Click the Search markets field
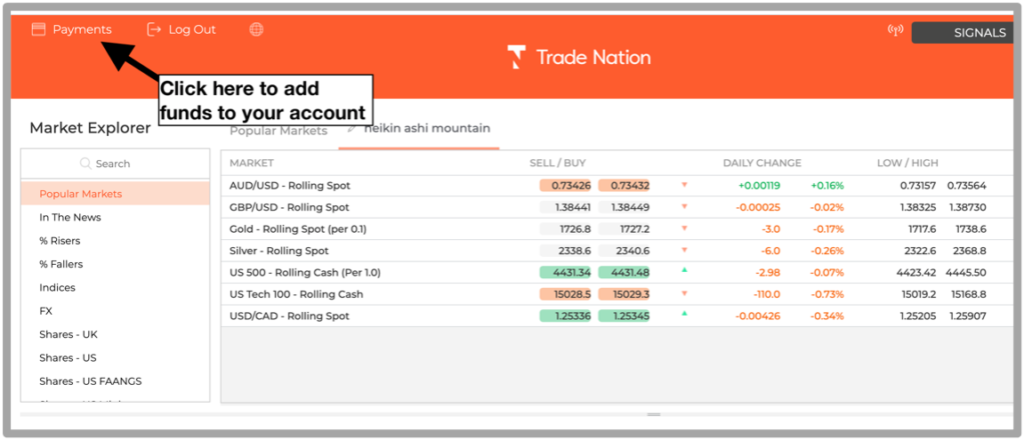1024x440 pixels. (116, 163)
